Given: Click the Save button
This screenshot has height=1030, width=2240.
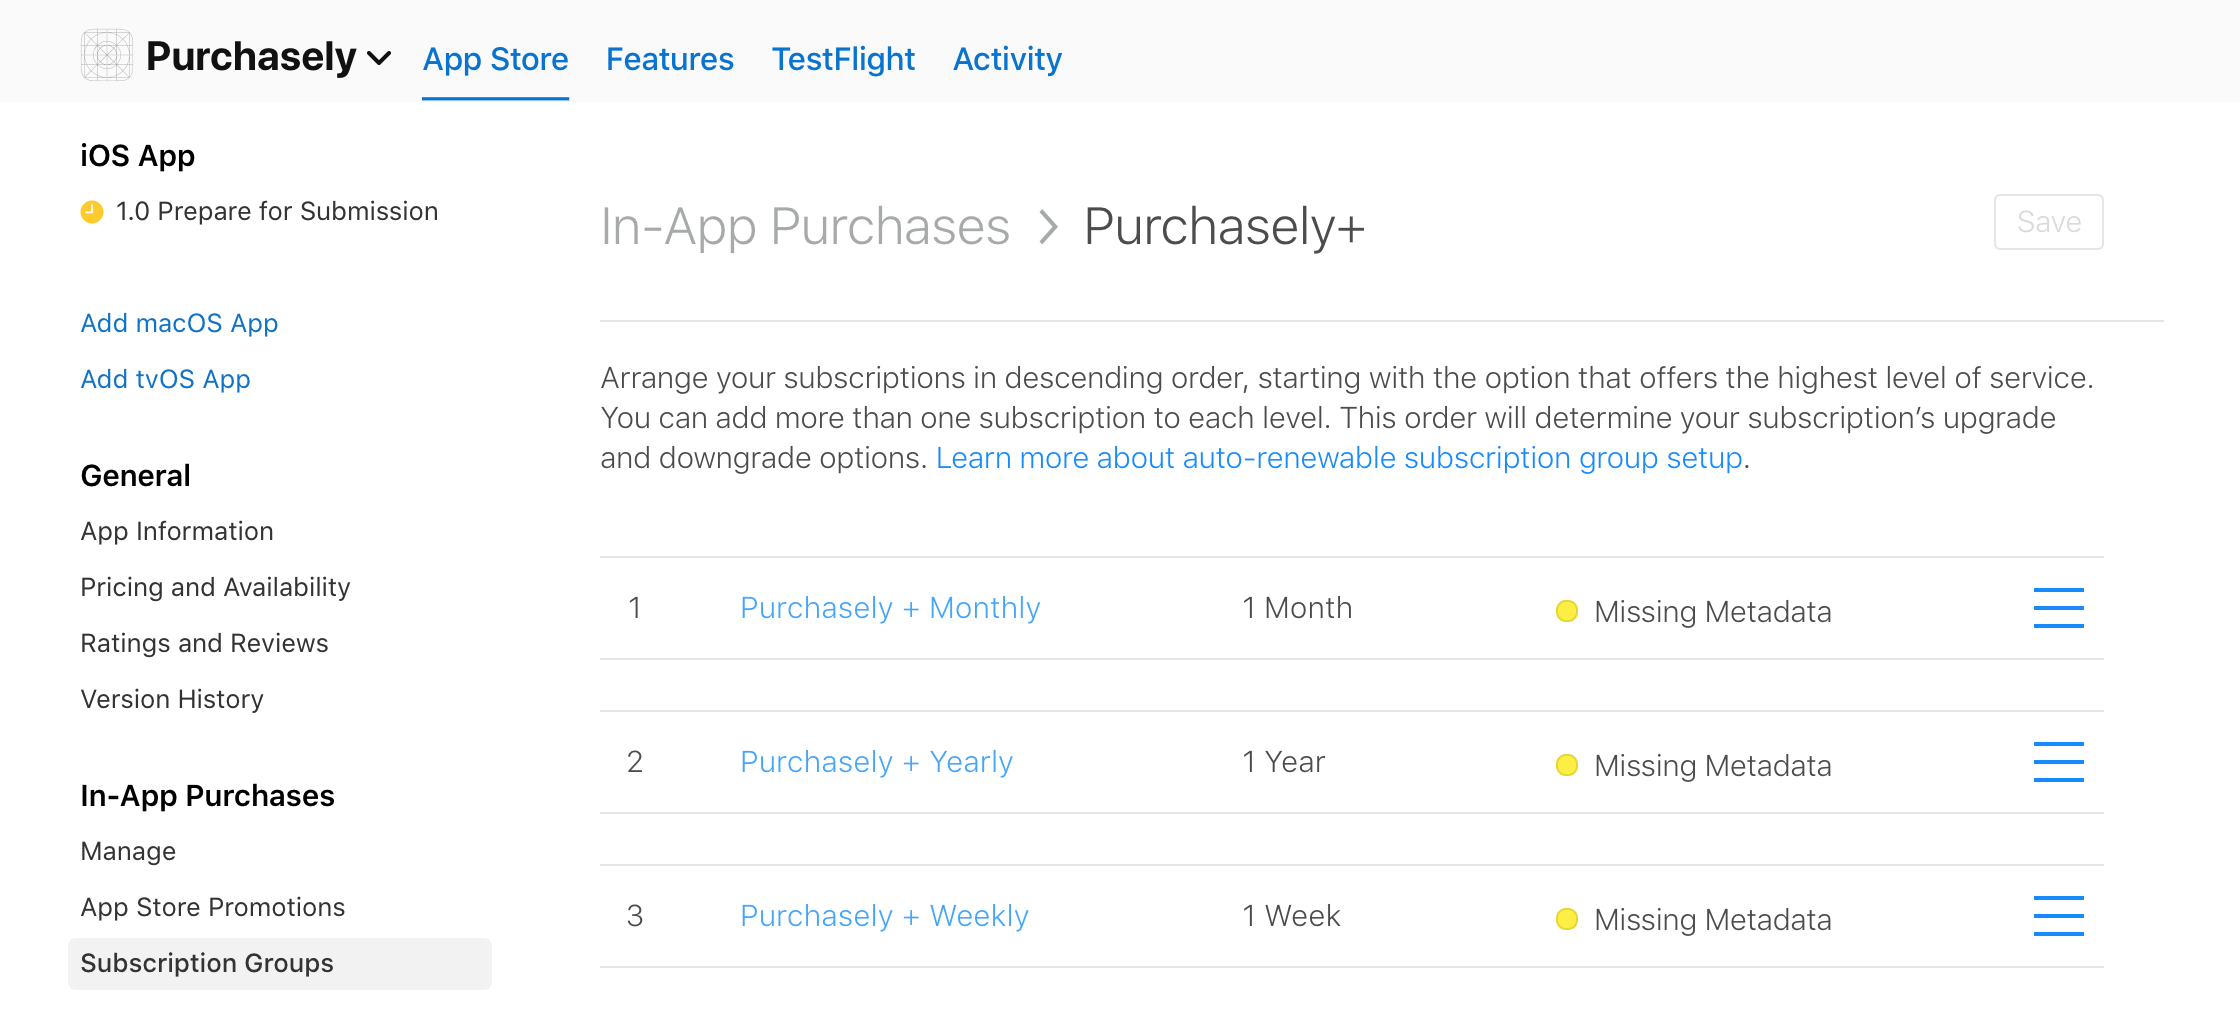Looking at the screenshot, I should coord(2048,222).
